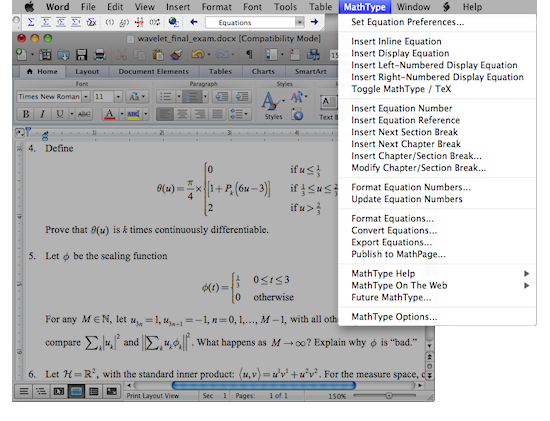Toggle Print Layout view button
Screen dimensions: 550x421
coord(76,391)
